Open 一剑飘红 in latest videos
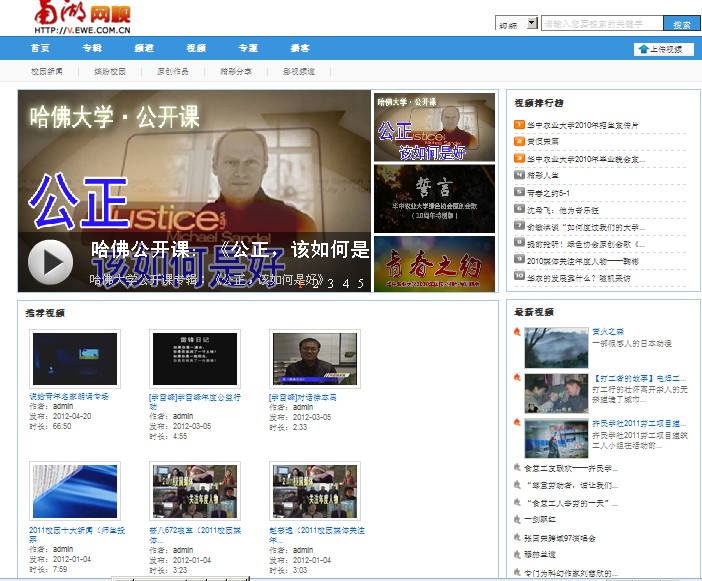This screenshot has width=702, height=581. tap(539, 520)
